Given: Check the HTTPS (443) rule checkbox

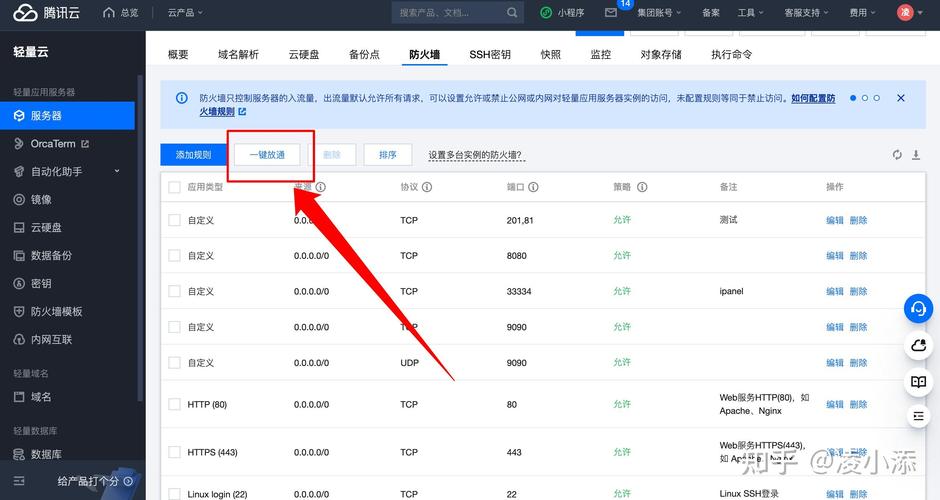Looking at the screenshot, I should (x=174, y=452).
